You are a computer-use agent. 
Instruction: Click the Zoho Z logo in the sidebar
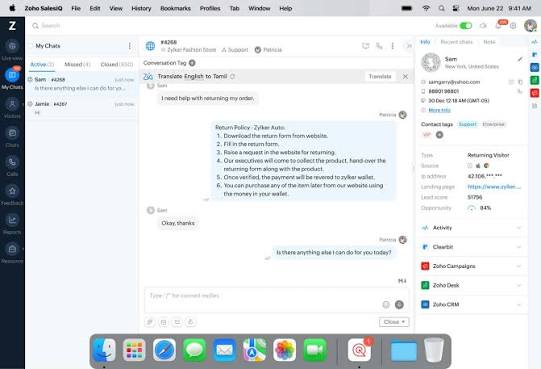click(x=12, y=26)
